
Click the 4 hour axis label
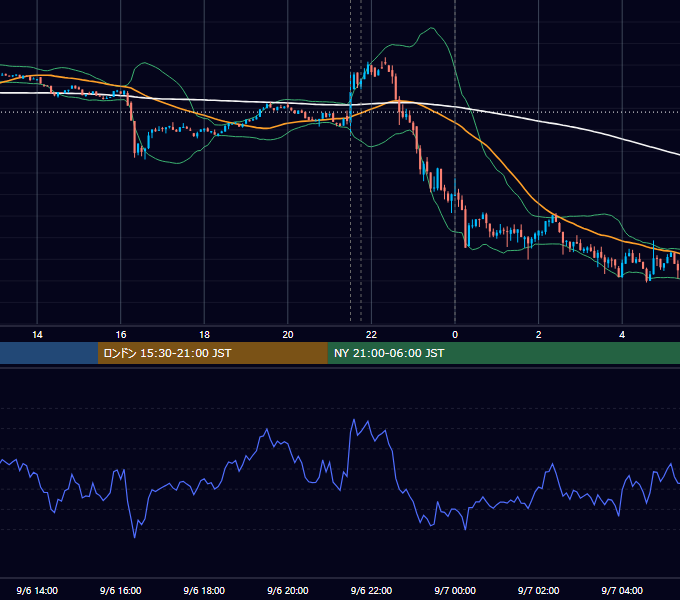pyautogui.click(x=622, y=335)
